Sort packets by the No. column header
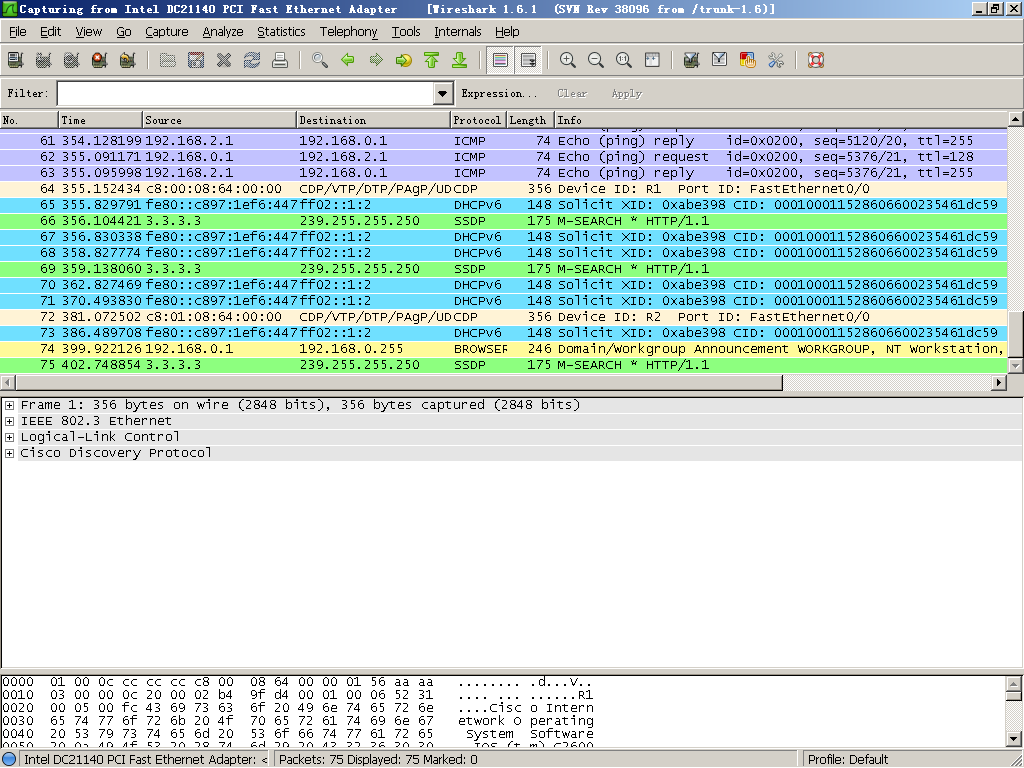Viewport: 1024px width, 768px height. click(29, 120)
